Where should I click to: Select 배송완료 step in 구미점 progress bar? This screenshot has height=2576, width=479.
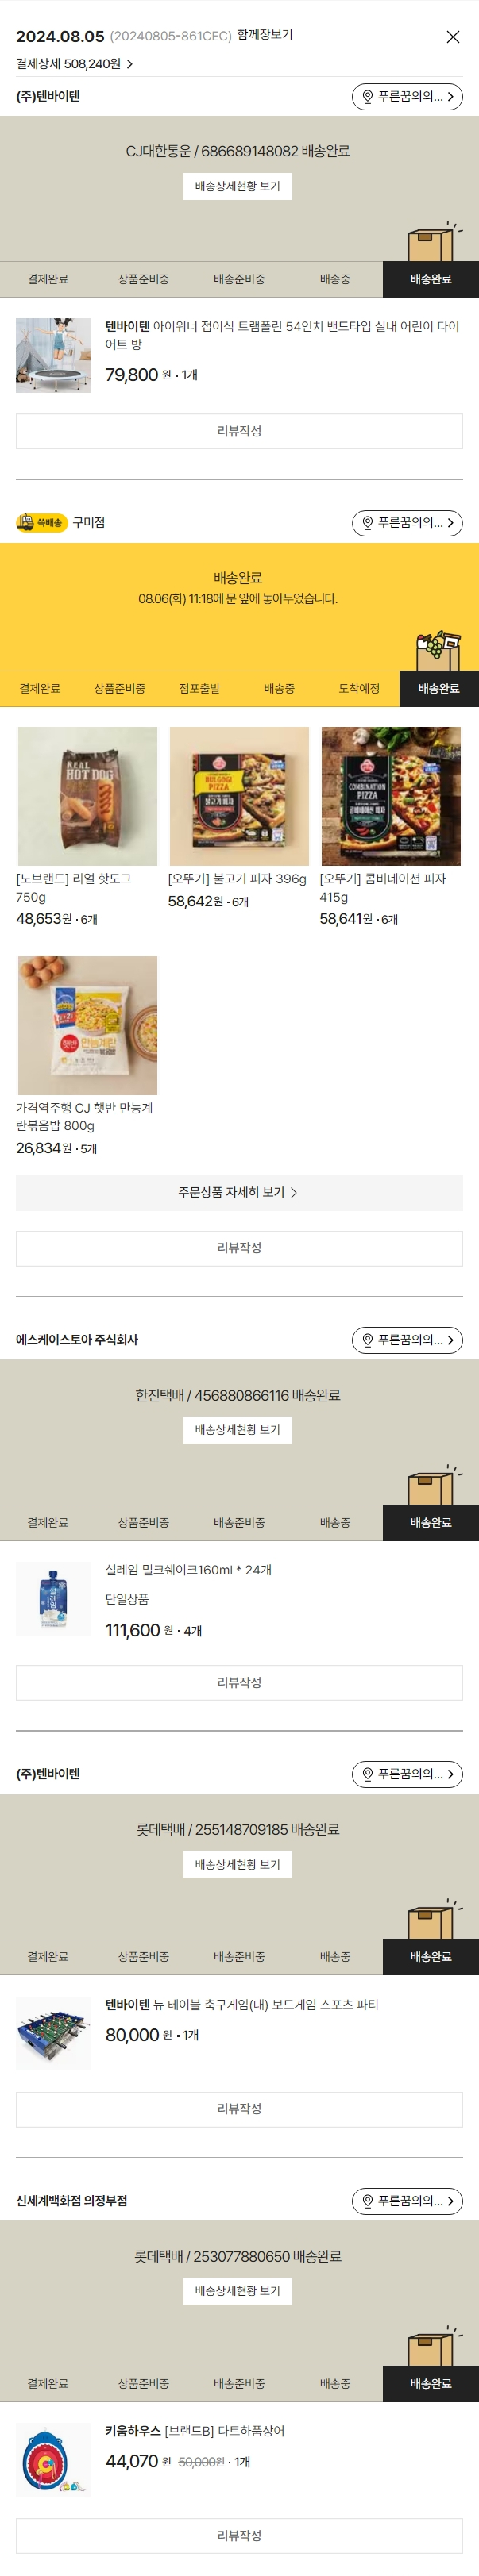pyautogui.click(x=439, y=689)
